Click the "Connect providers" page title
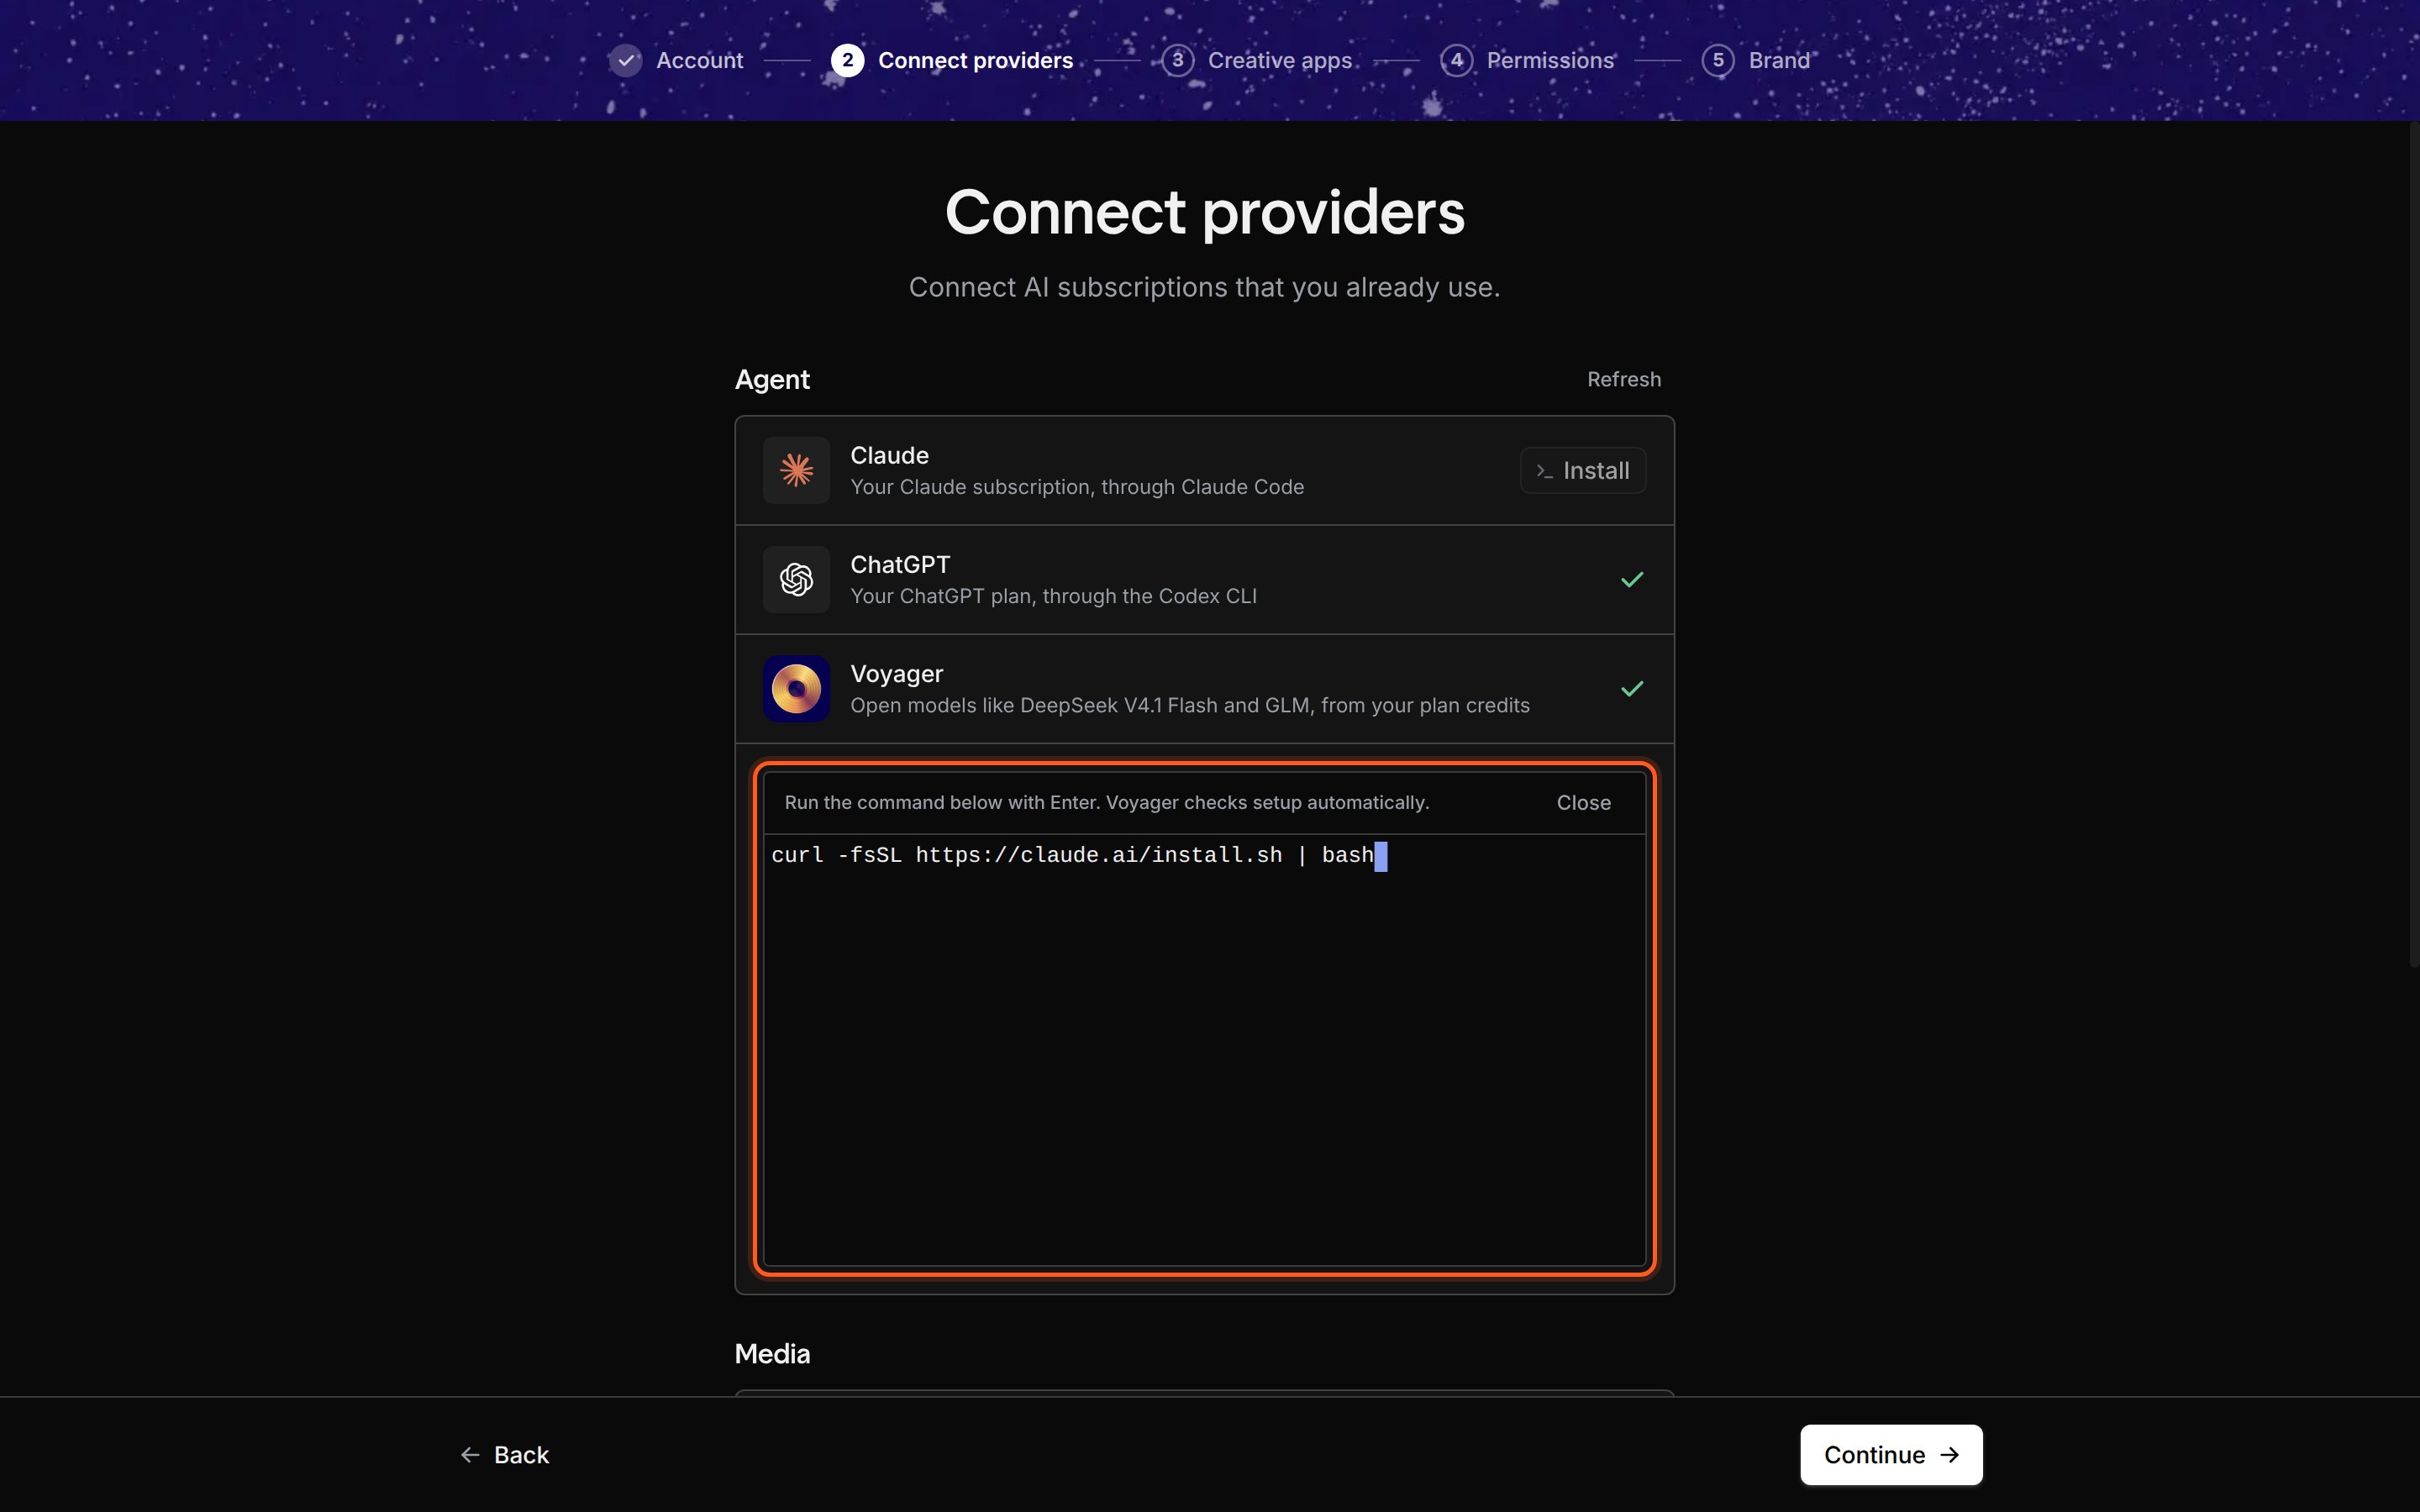 [x=1205, y=212]
